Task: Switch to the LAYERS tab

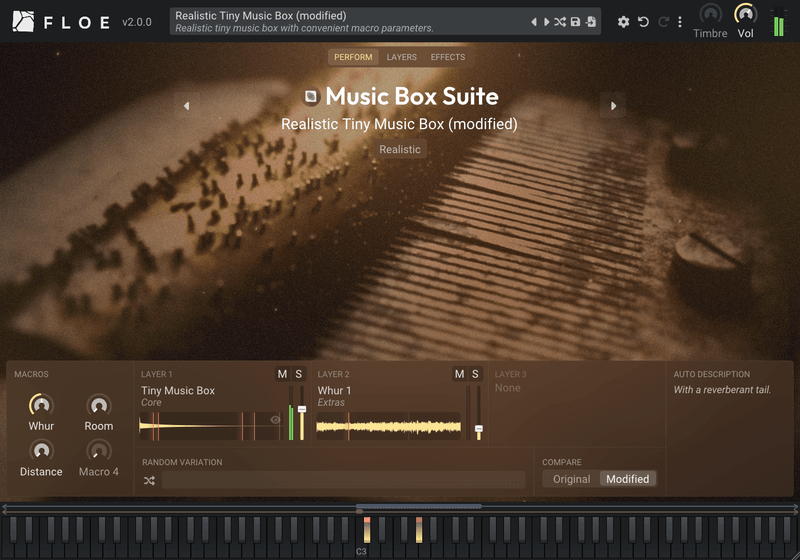Action: coord(402,57)
